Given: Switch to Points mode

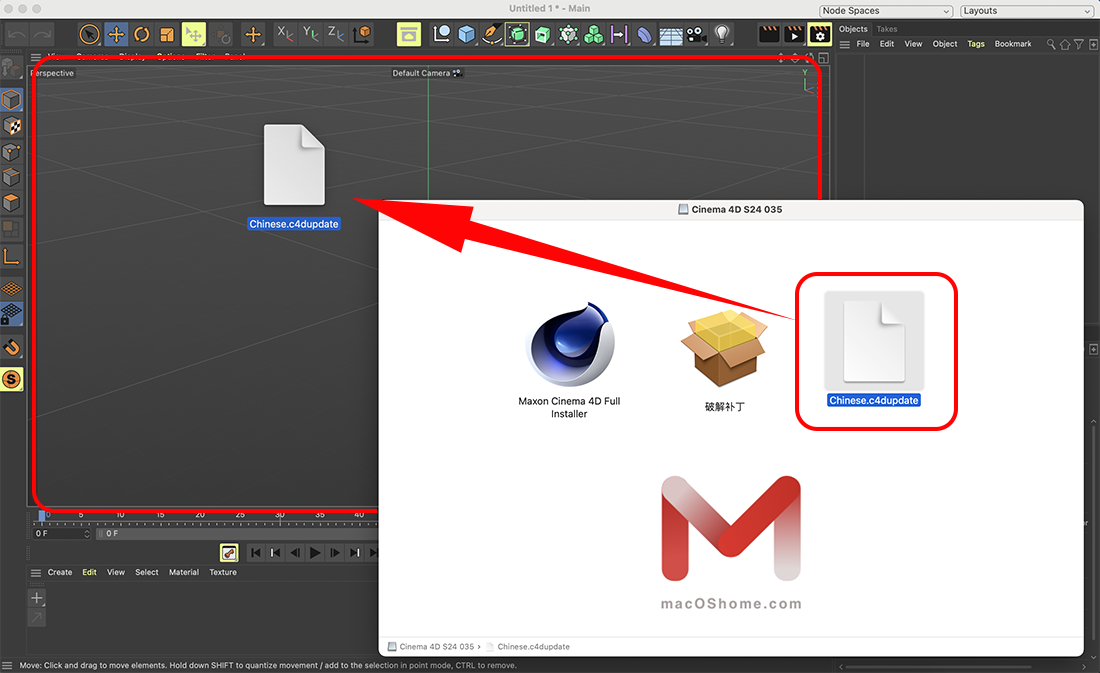Looking at the screenshot, I should (11, 152).
